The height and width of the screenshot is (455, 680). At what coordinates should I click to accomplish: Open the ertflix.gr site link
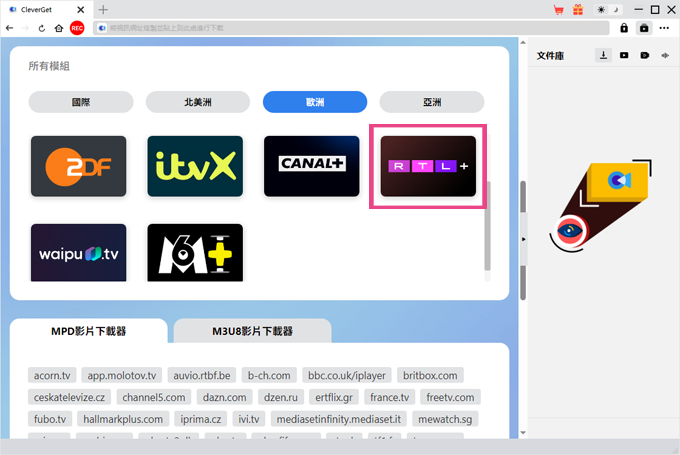[334, 397]
